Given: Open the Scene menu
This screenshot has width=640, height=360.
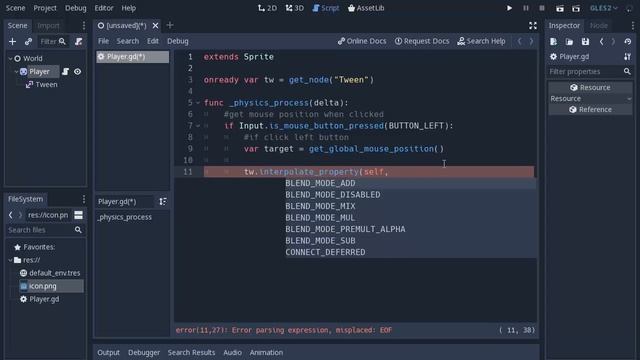Looking at the screenshot, I should [x=16, y=8].
